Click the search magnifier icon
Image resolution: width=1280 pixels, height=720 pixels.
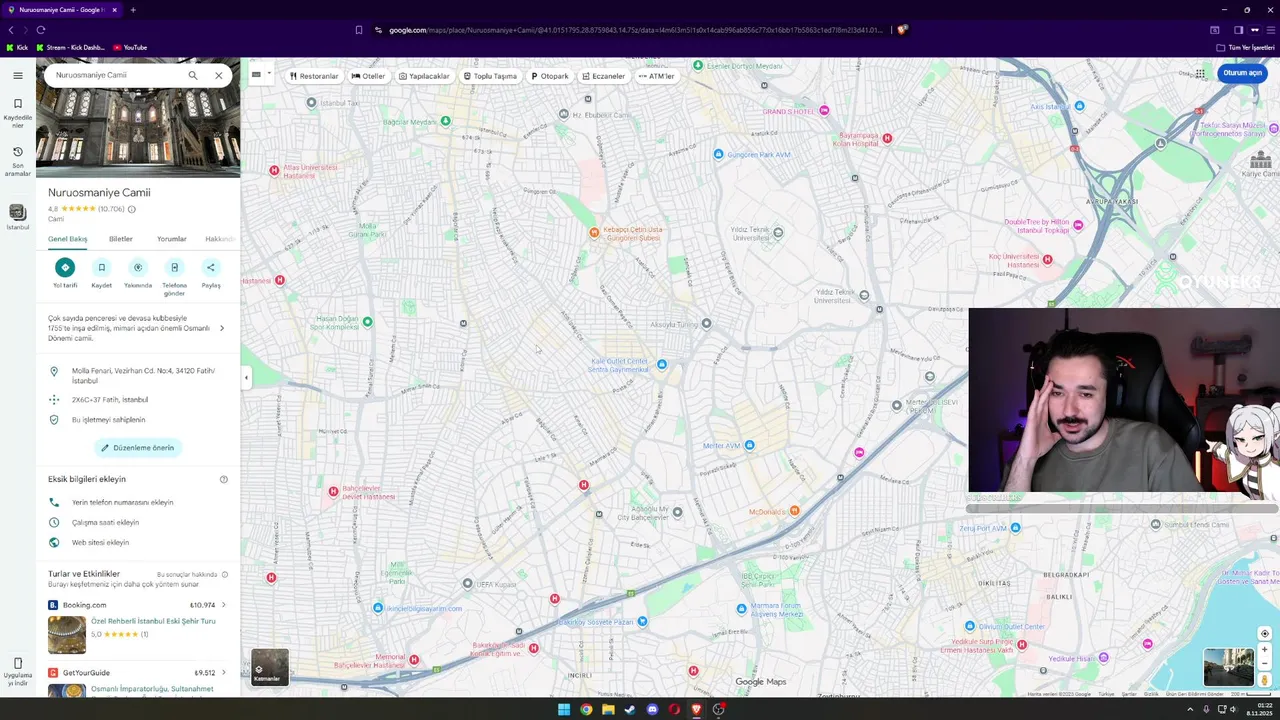193,75
